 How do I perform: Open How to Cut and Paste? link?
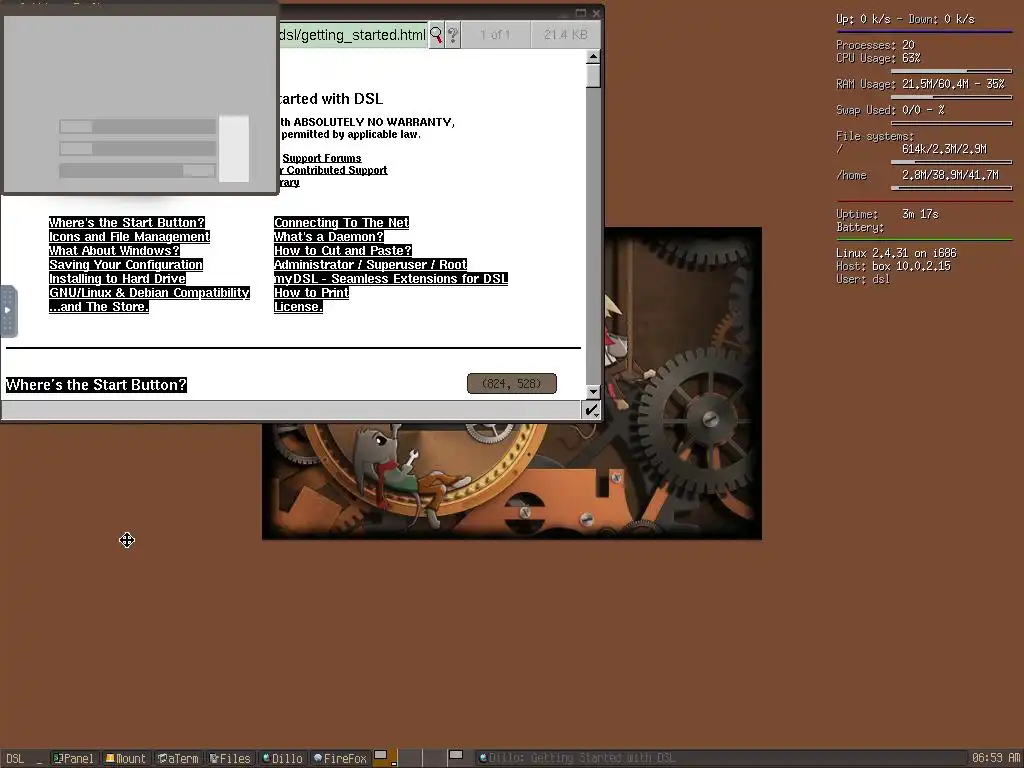pos(343,251)
